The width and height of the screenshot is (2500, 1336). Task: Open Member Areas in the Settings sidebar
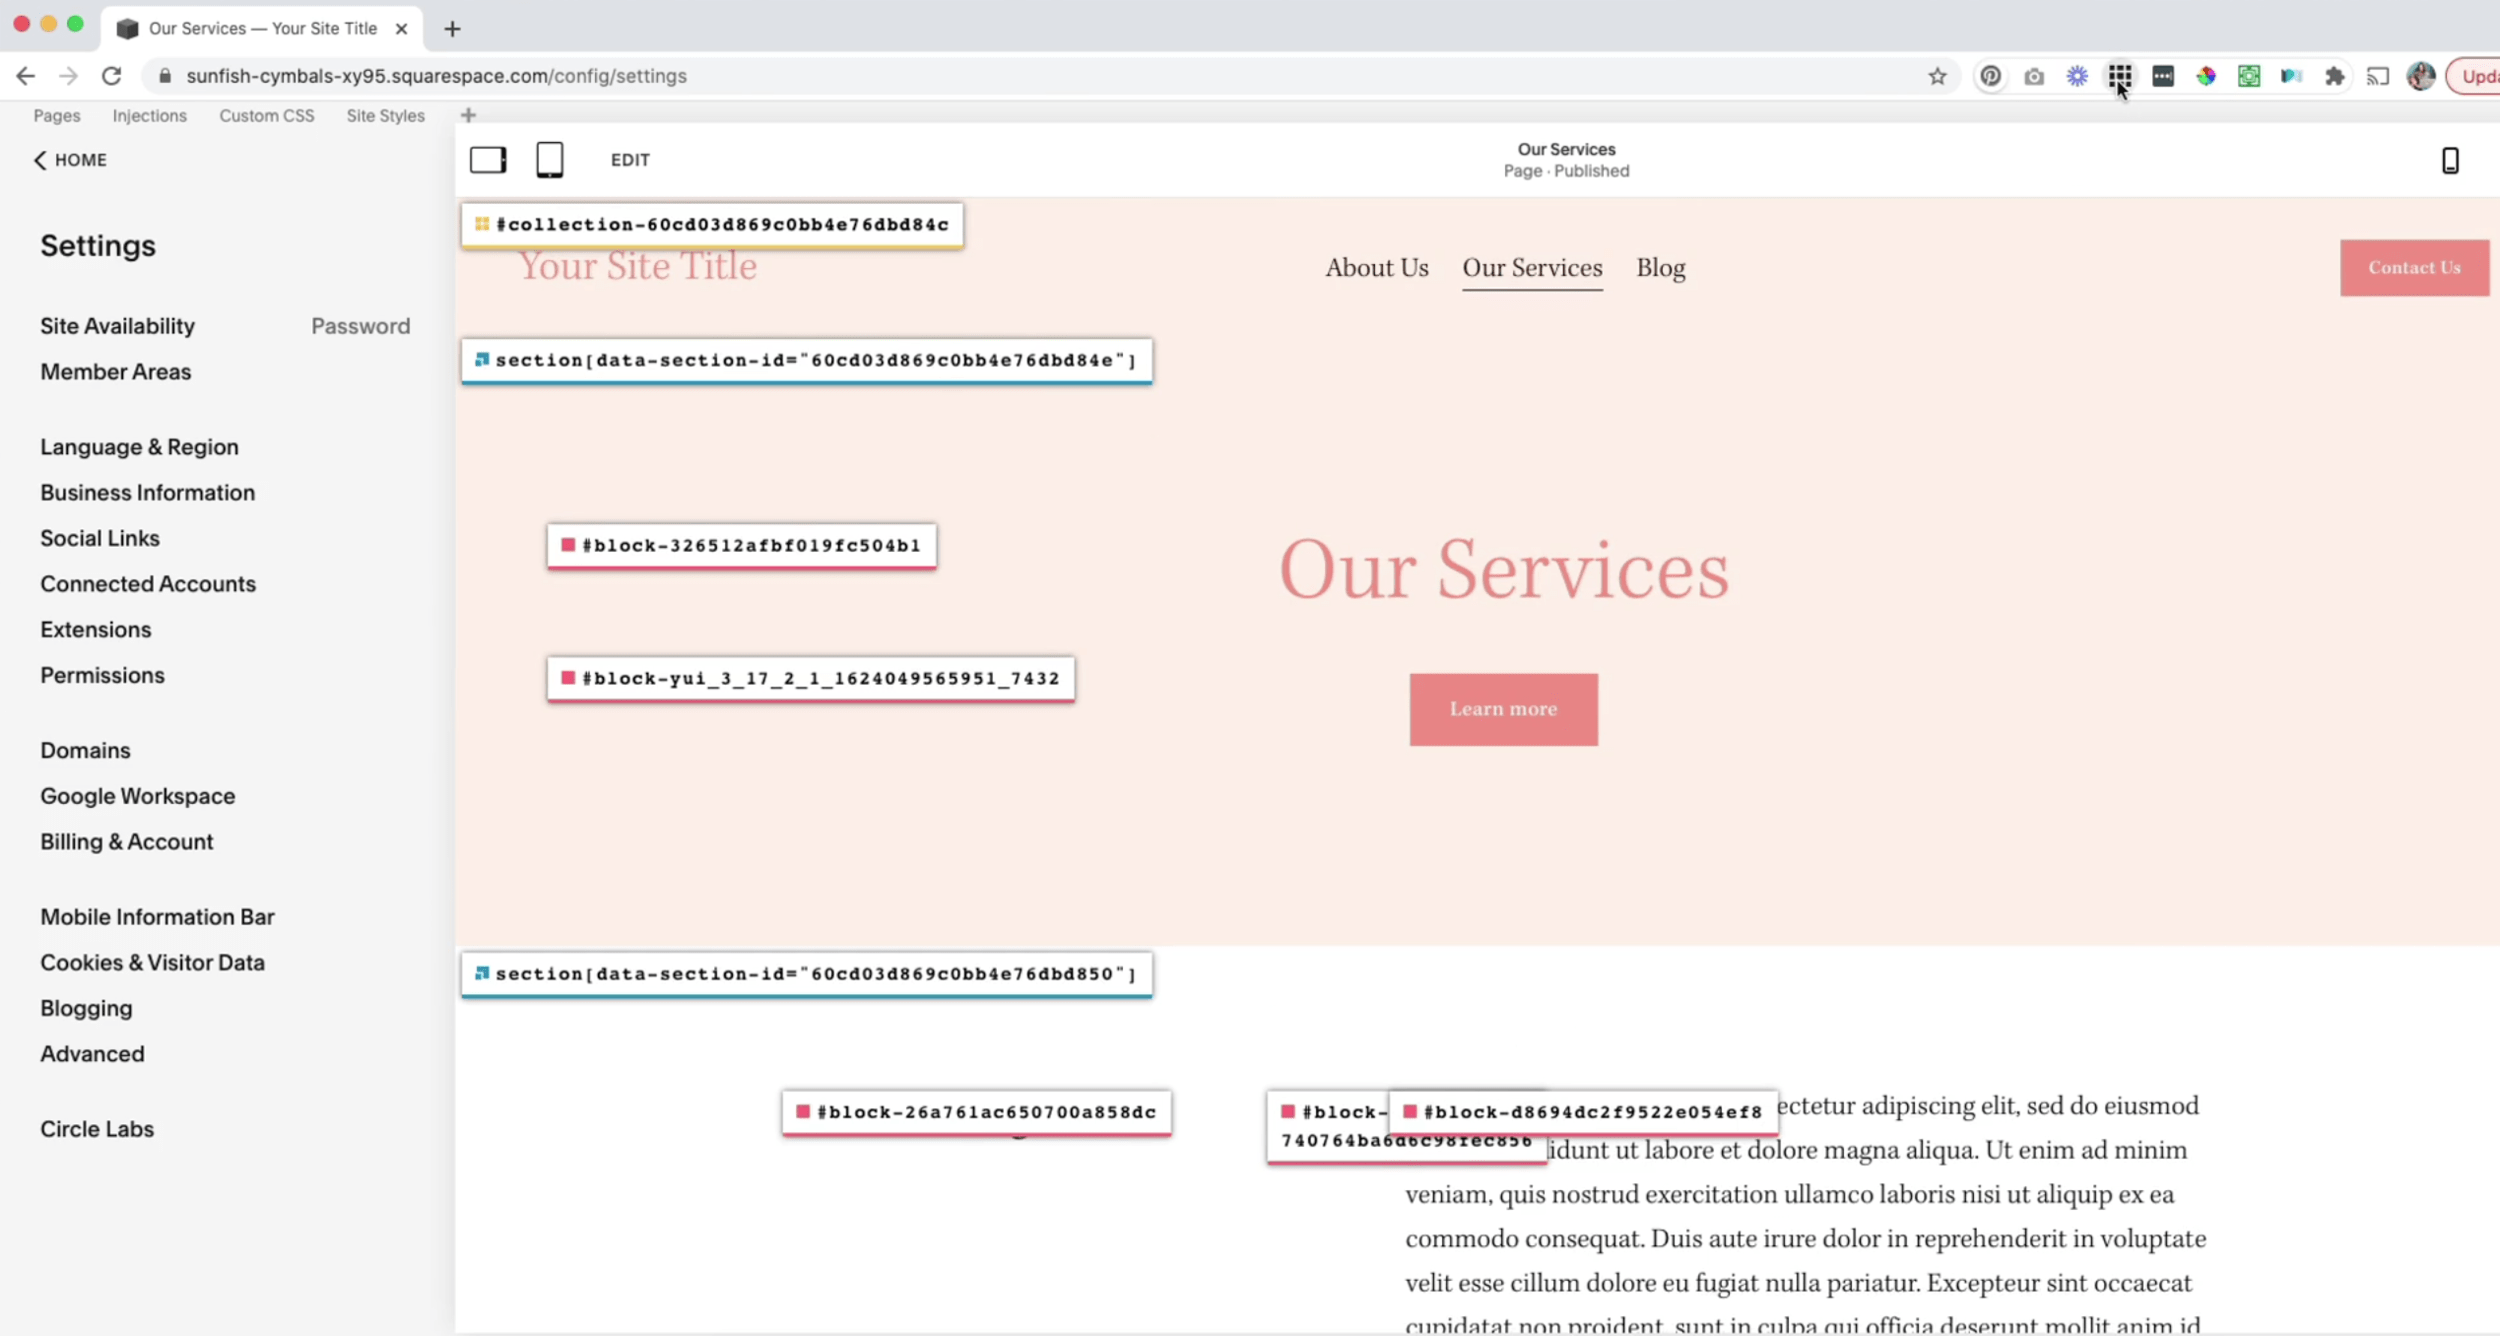[115, 371]
